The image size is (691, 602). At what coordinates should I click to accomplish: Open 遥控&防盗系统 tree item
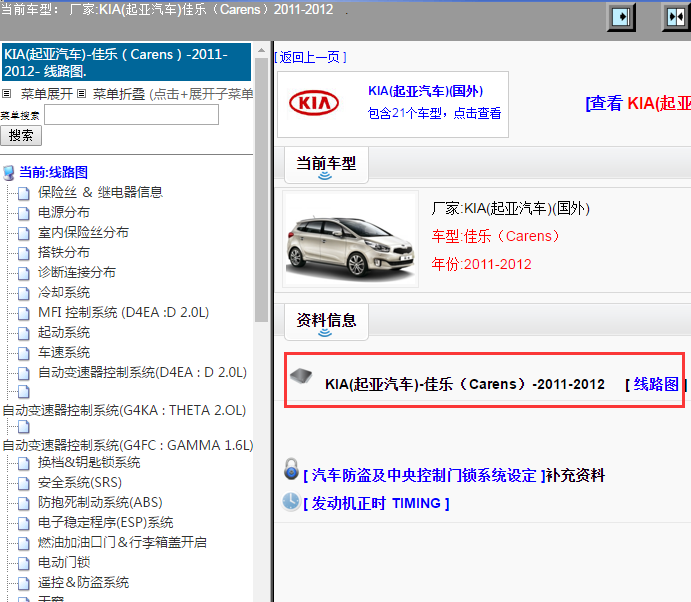point(83,583)
